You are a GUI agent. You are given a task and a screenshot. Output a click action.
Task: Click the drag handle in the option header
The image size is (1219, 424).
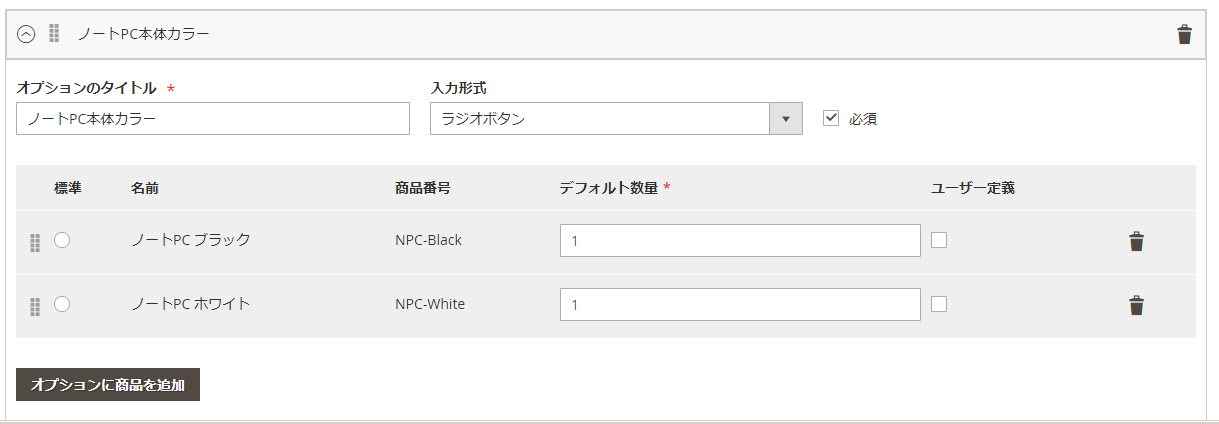click(x=54, y=34)
